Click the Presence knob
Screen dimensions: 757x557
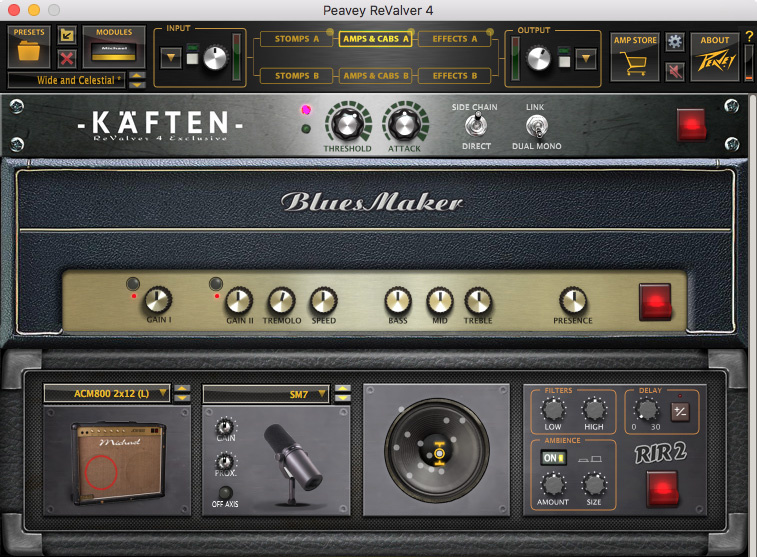click(x=573, y=301)
